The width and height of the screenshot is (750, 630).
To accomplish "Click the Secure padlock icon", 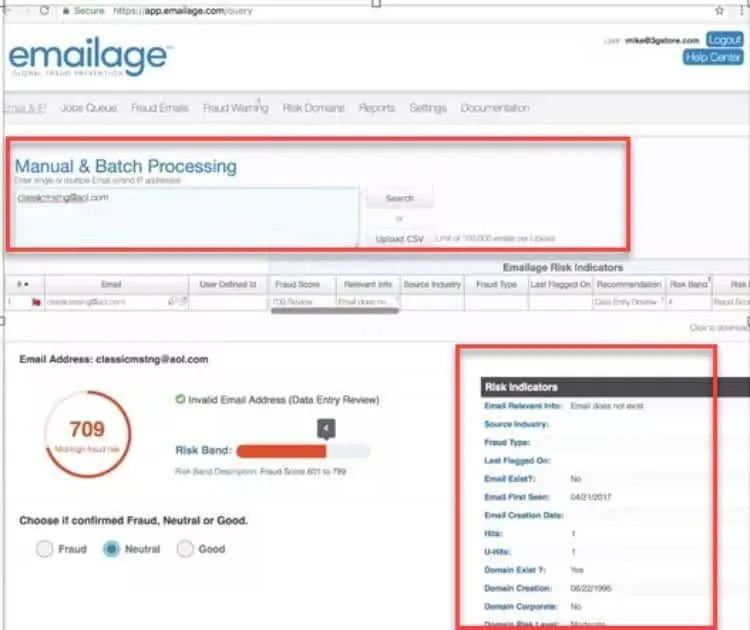I will click(66, 11).
